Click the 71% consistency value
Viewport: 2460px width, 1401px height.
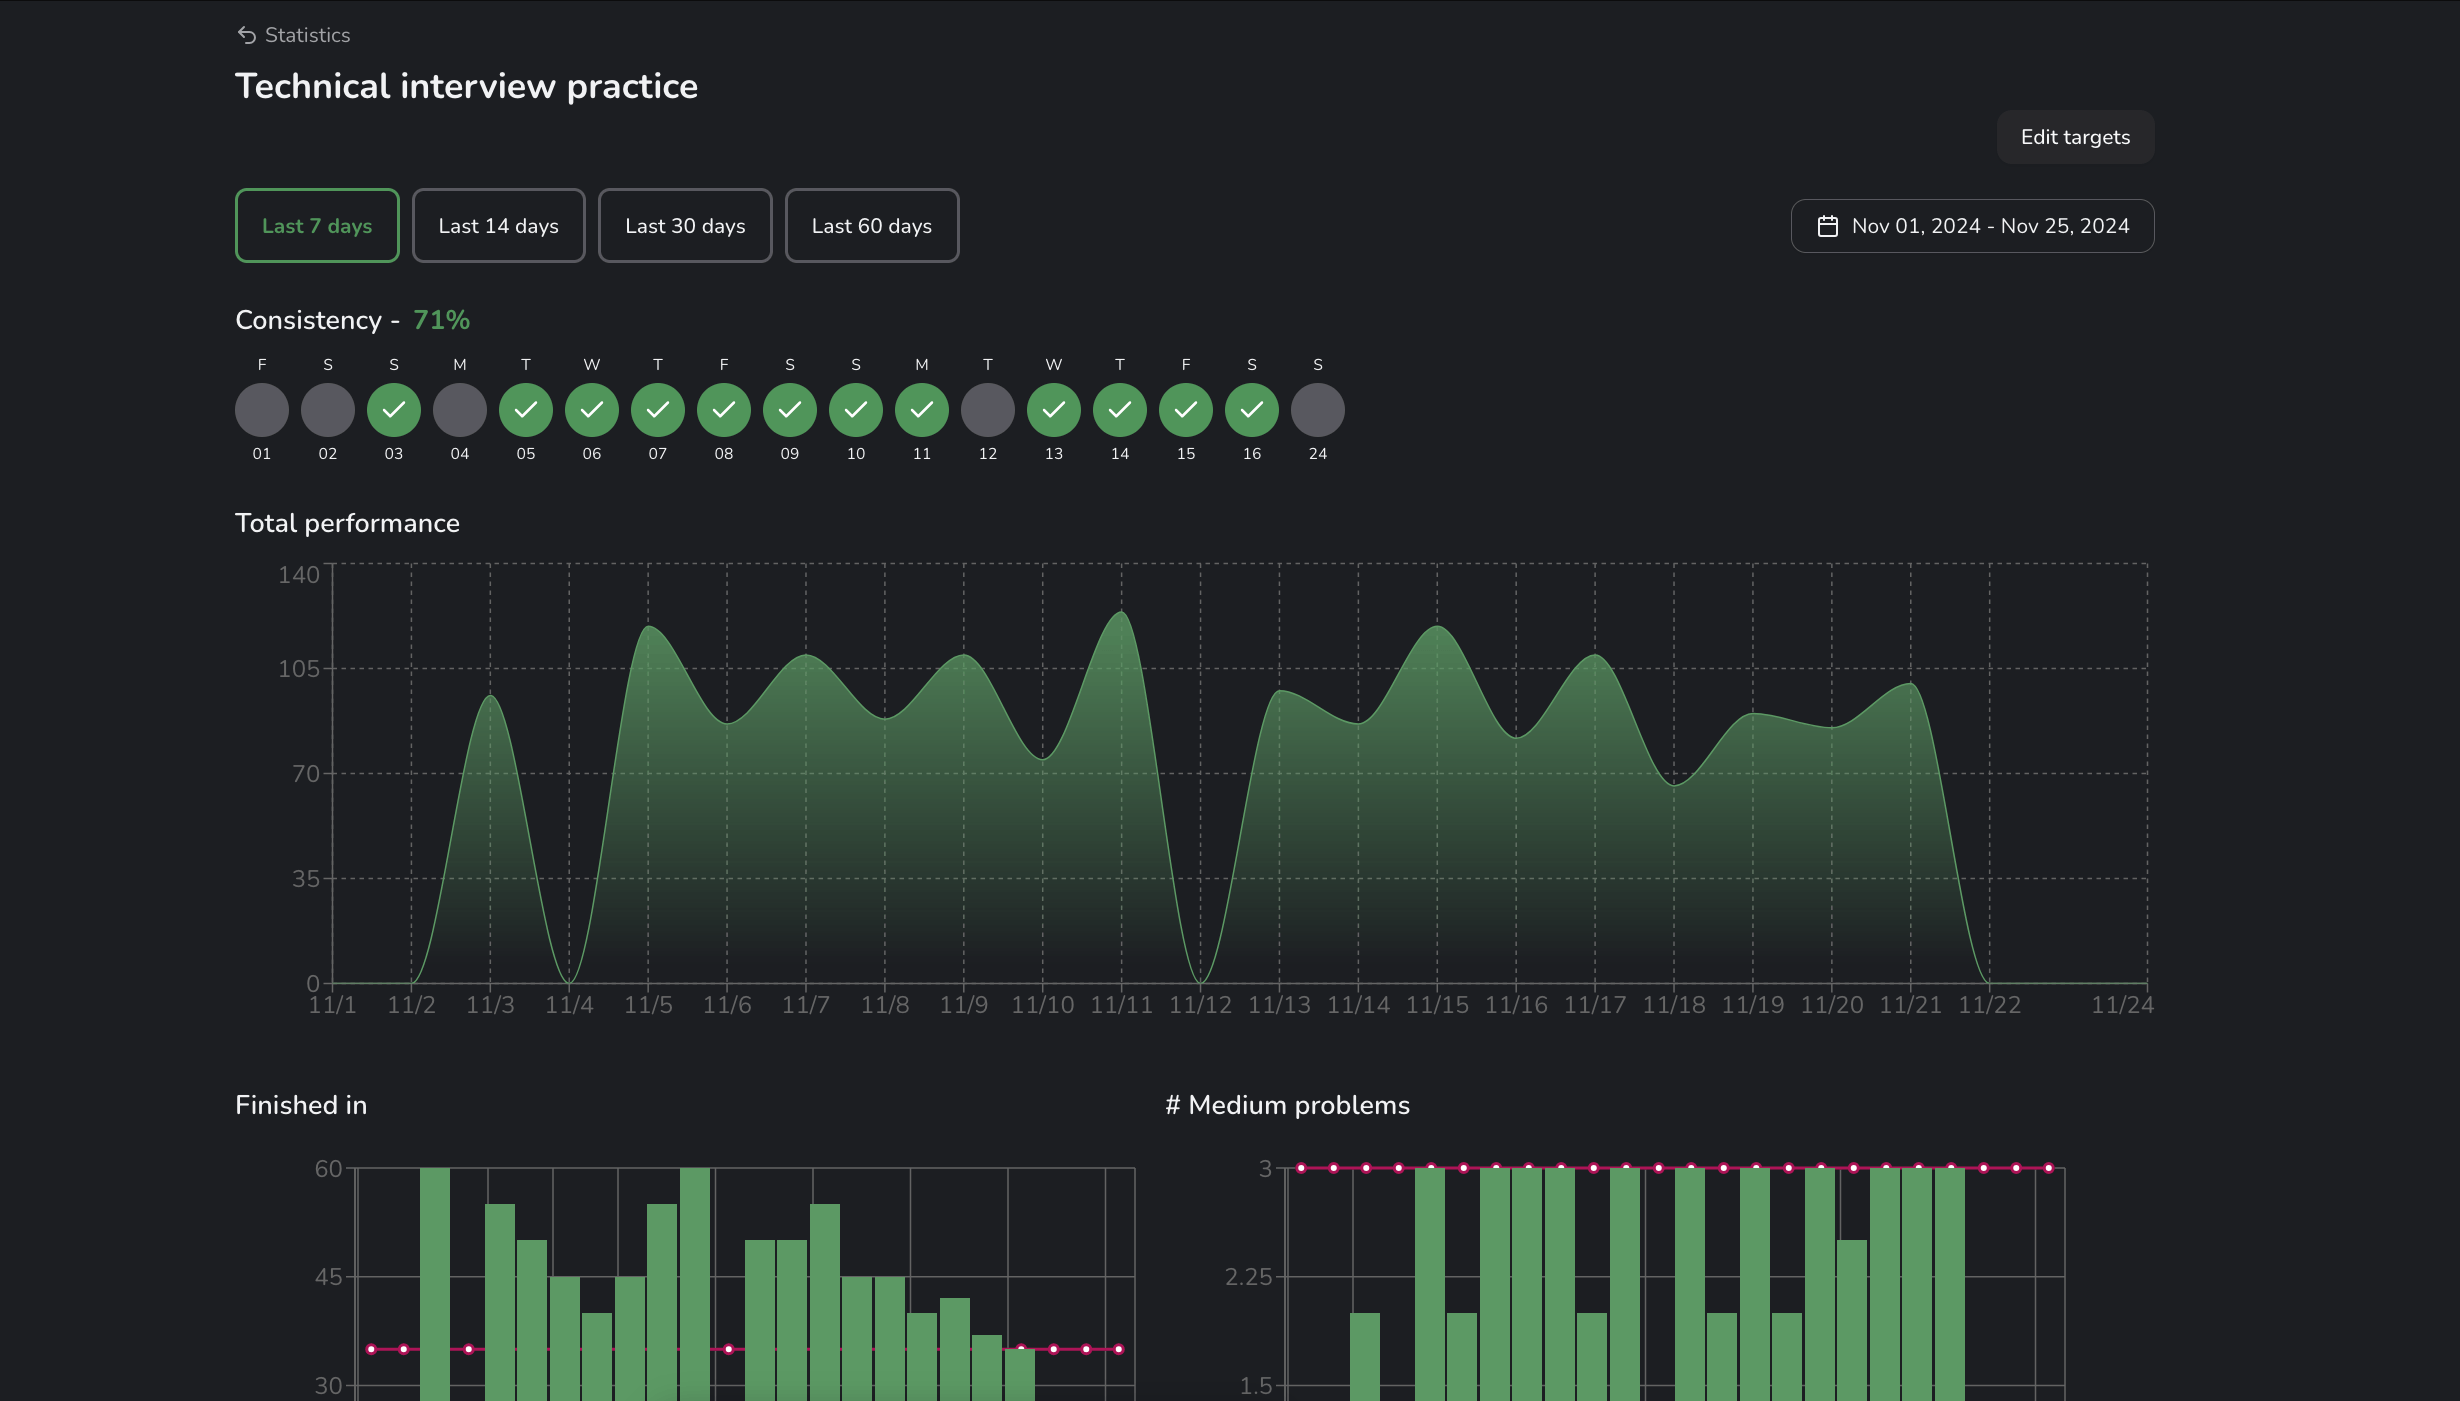click(441, 320)
